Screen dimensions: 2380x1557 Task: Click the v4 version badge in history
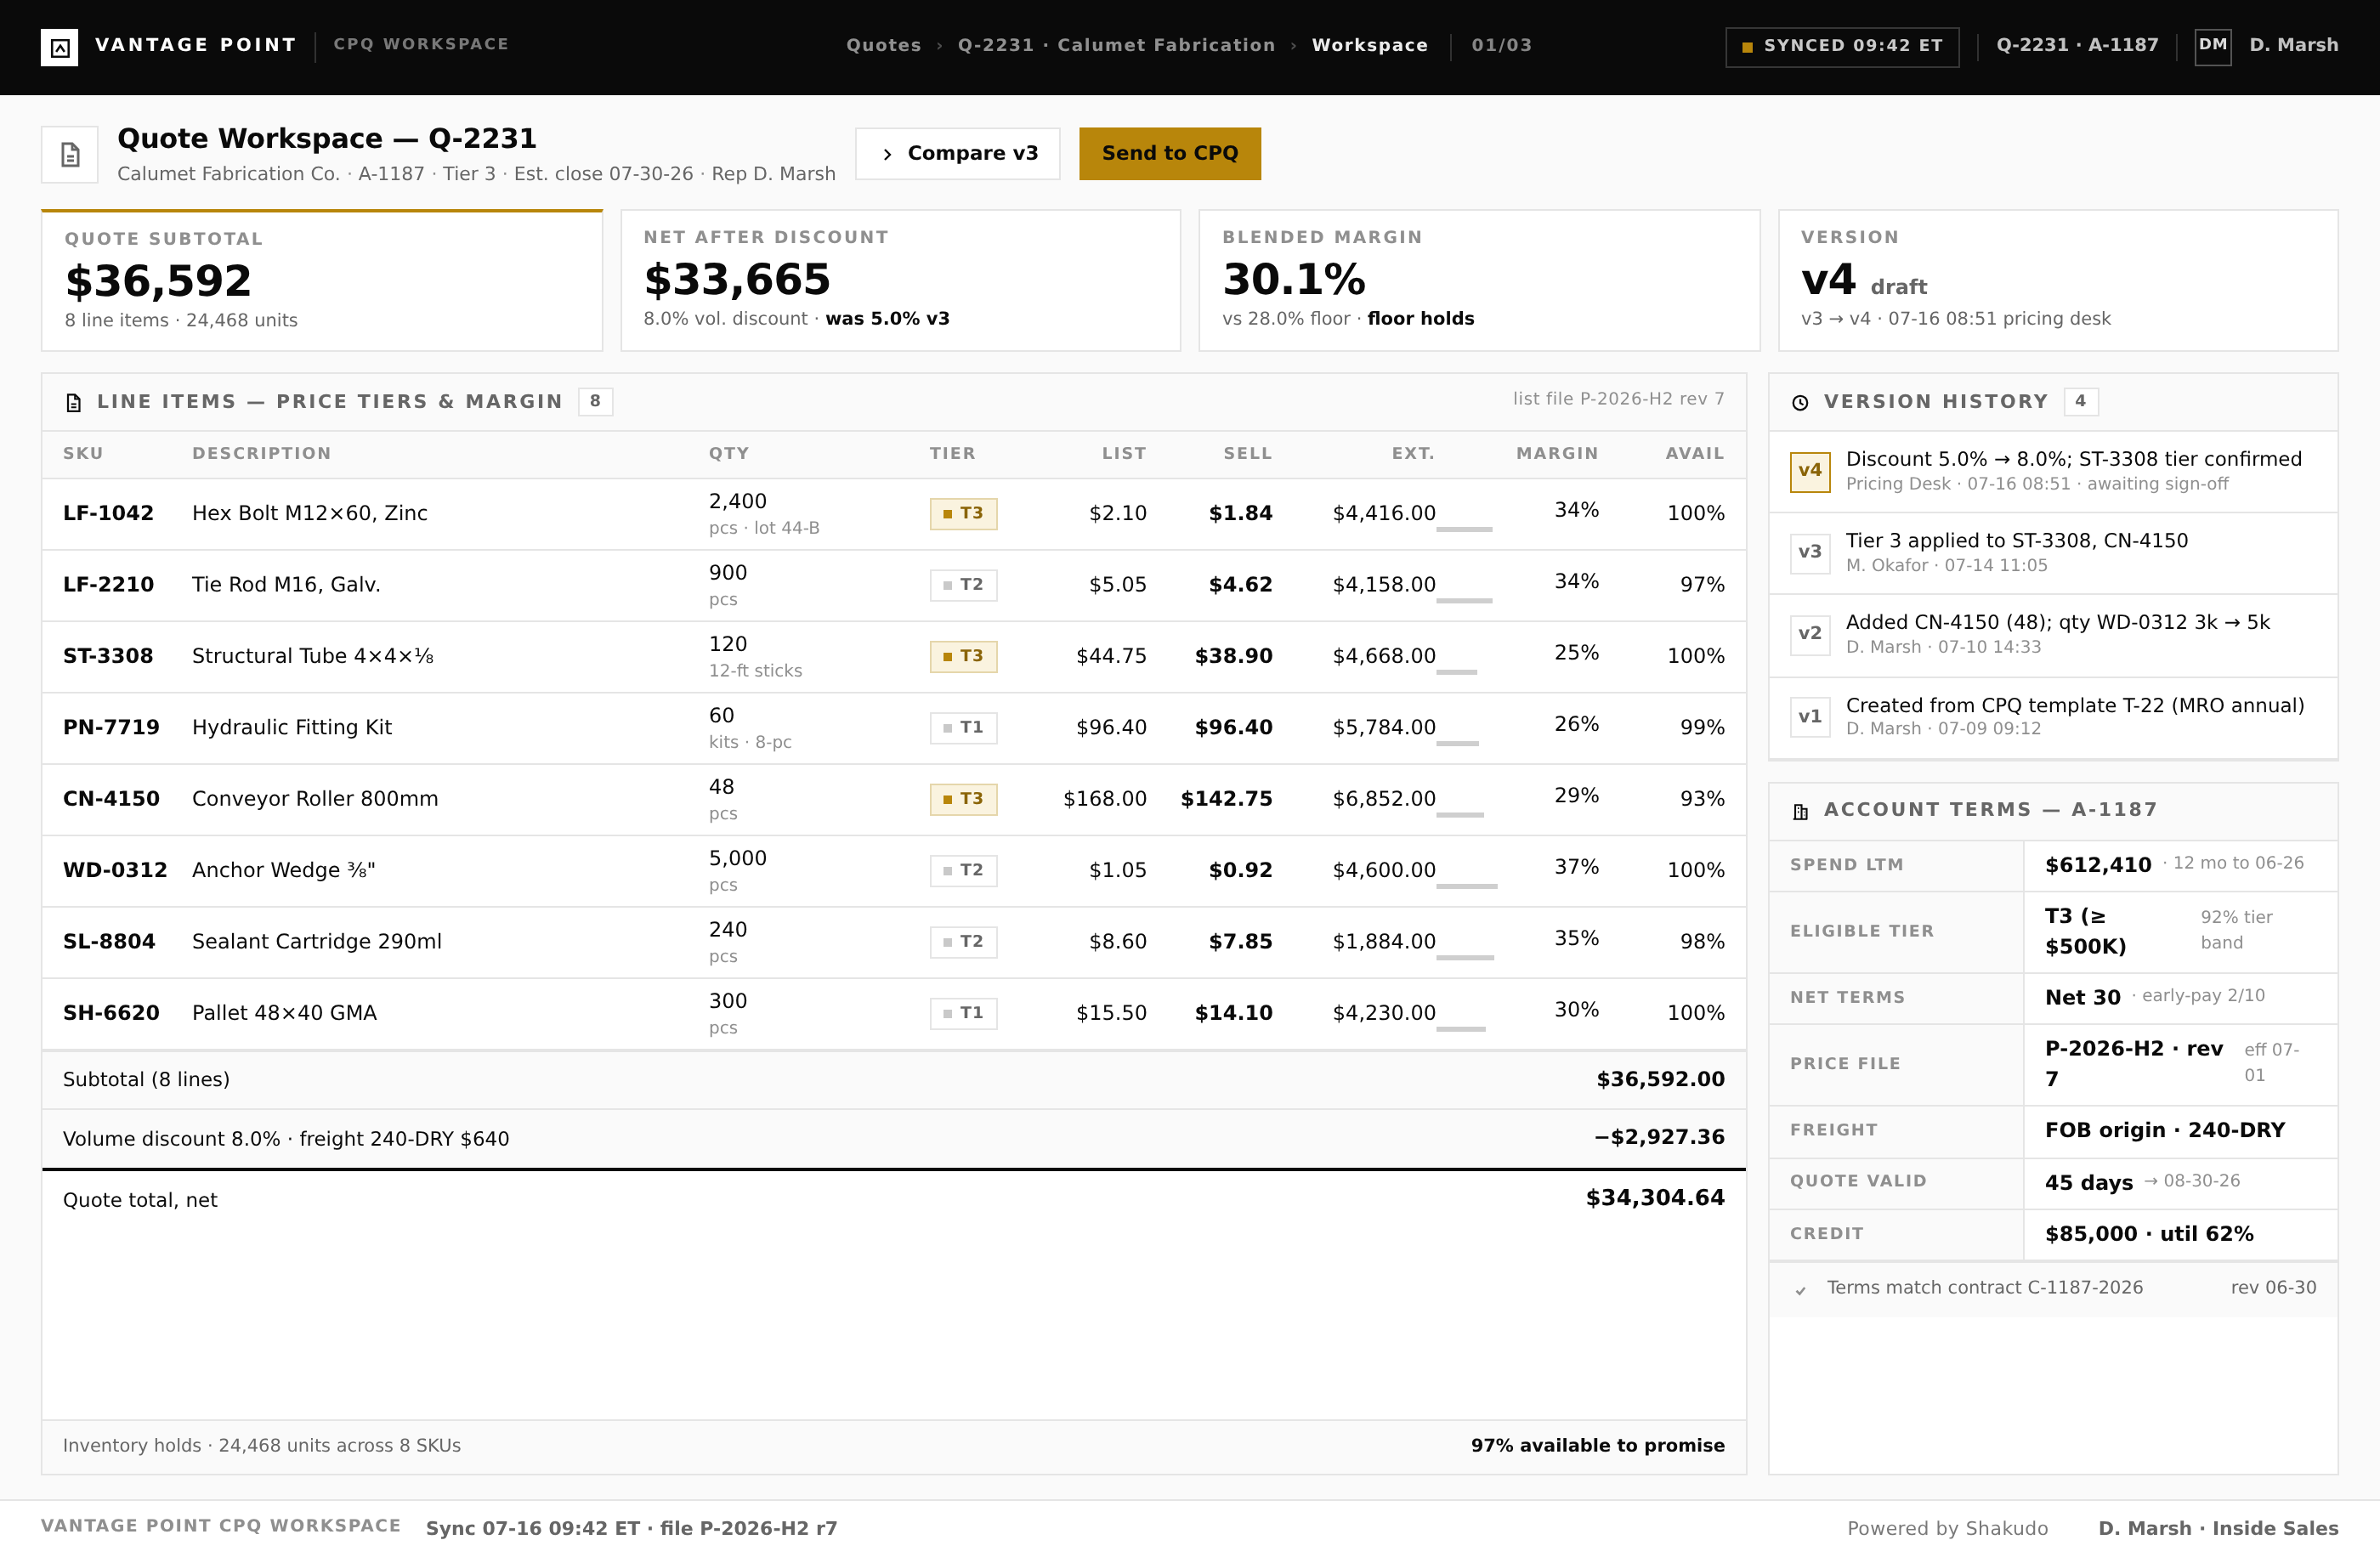[x=1810, y=471]
